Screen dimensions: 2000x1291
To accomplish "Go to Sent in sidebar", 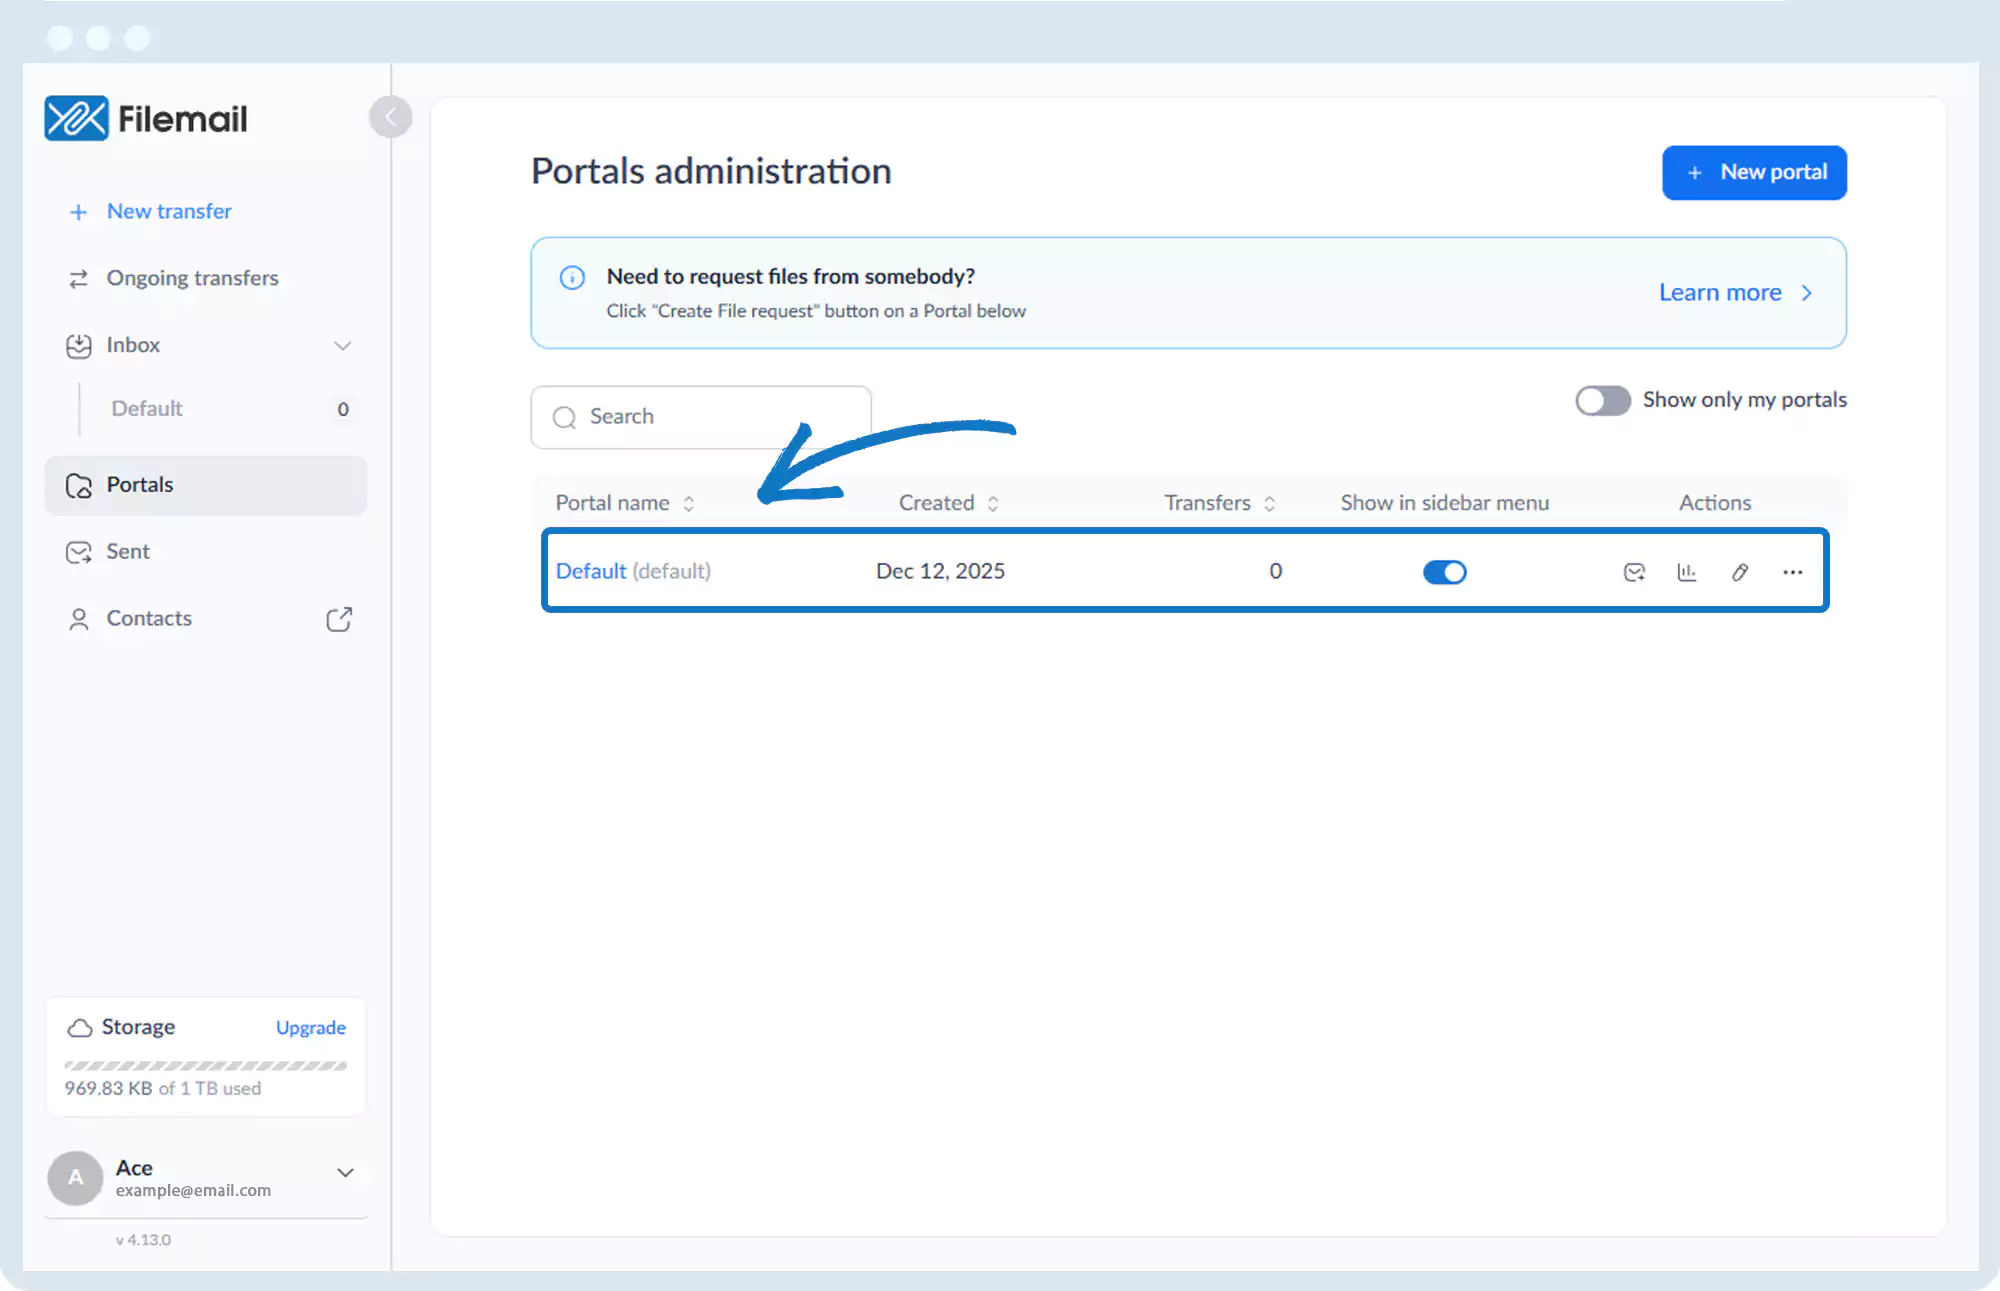I will tap(128, 552).
